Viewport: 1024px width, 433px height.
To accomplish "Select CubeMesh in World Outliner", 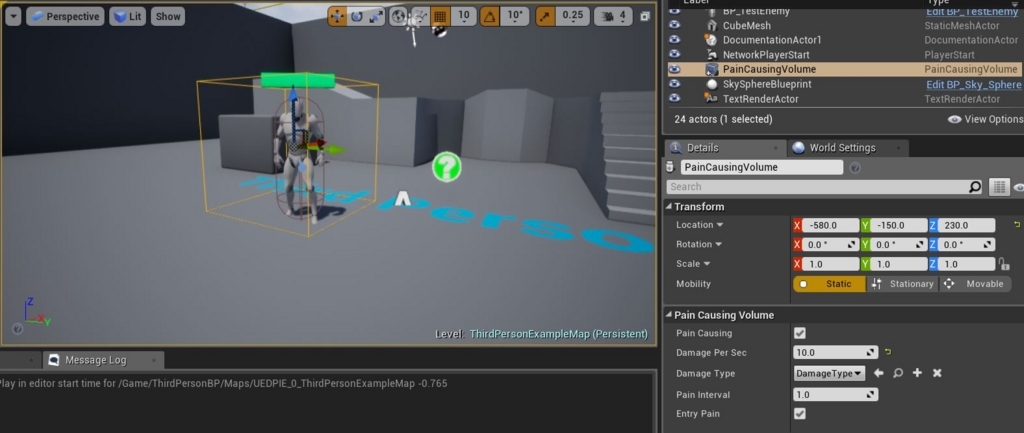I will pos(746,25).
